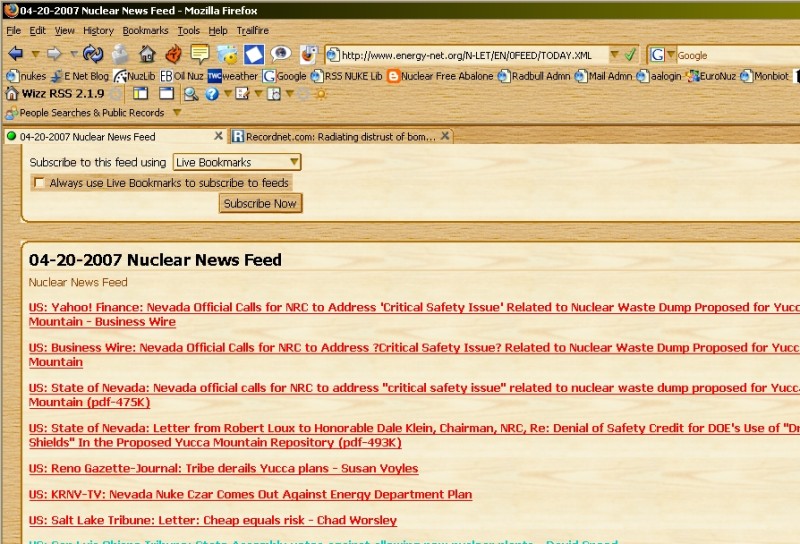Click the Firefox window toolbar icon

(308, 53)
